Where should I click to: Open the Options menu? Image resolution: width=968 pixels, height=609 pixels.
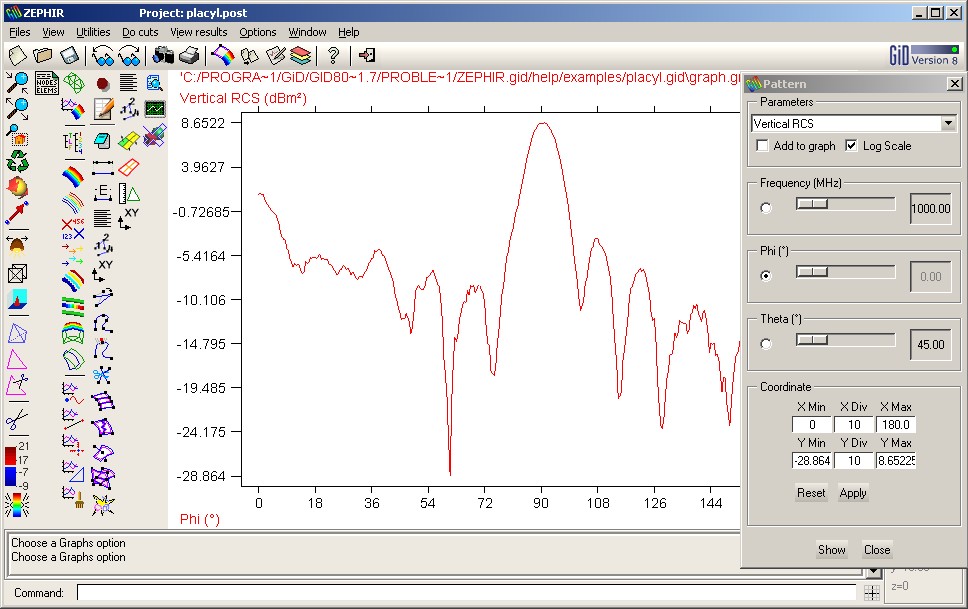(x=257, y=32)
